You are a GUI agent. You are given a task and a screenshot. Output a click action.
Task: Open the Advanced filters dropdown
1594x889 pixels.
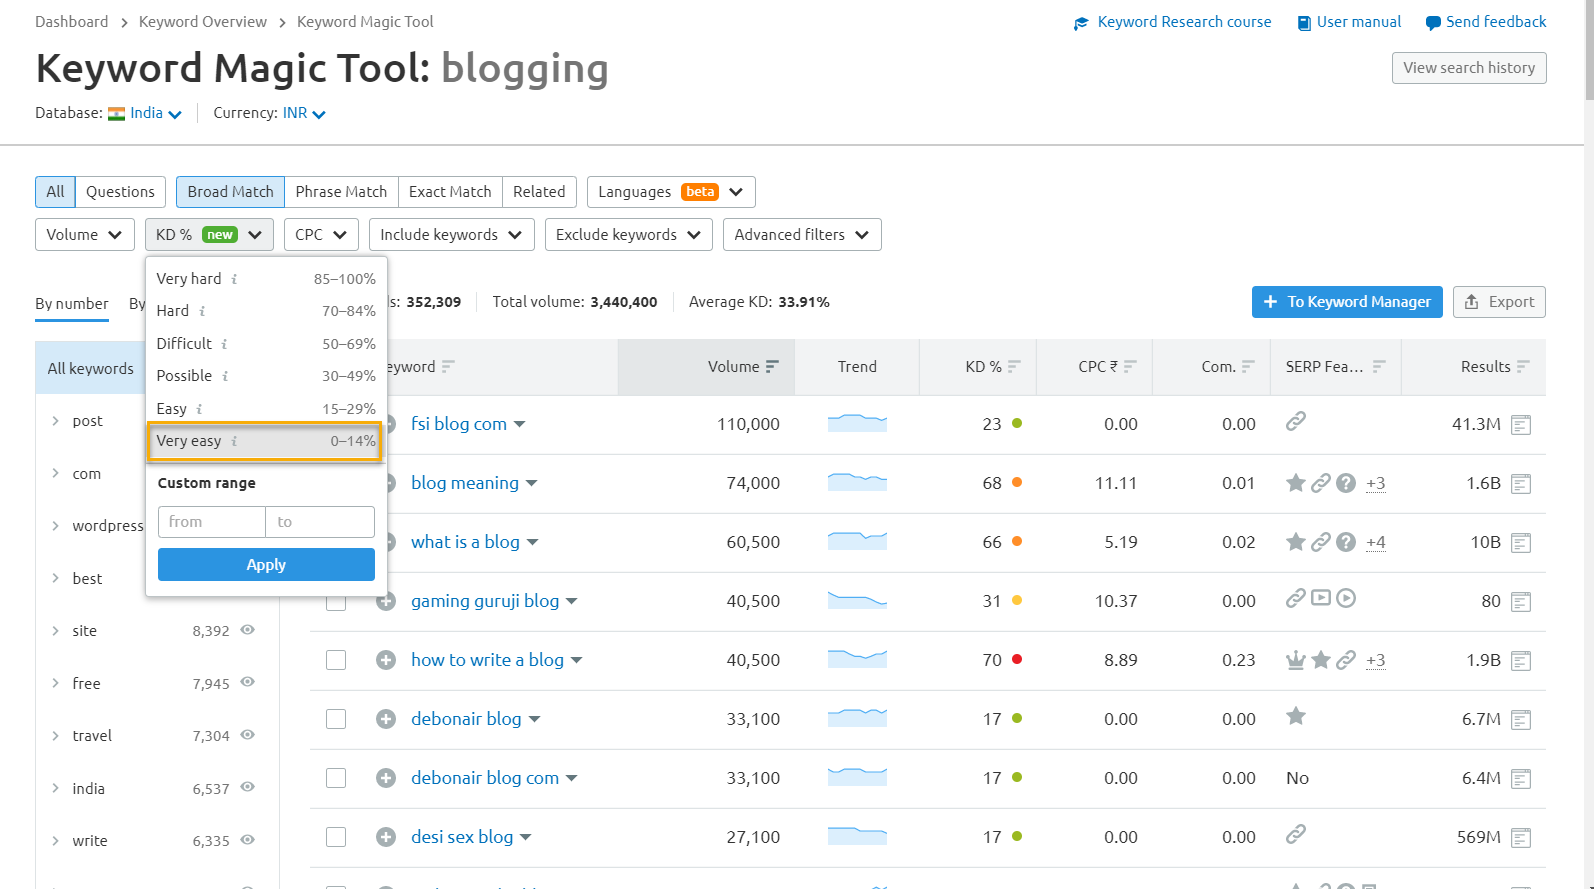coord(802,235)
